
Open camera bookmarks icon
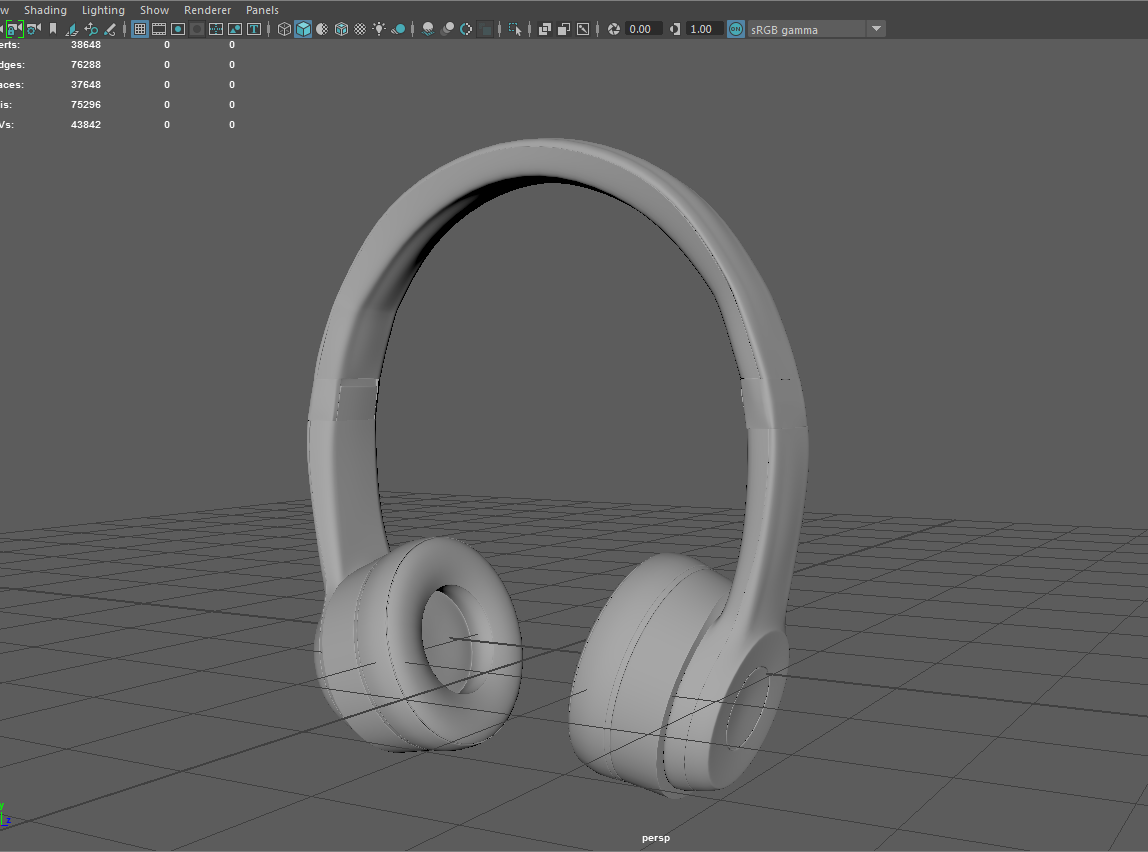(x=53, y=29)
